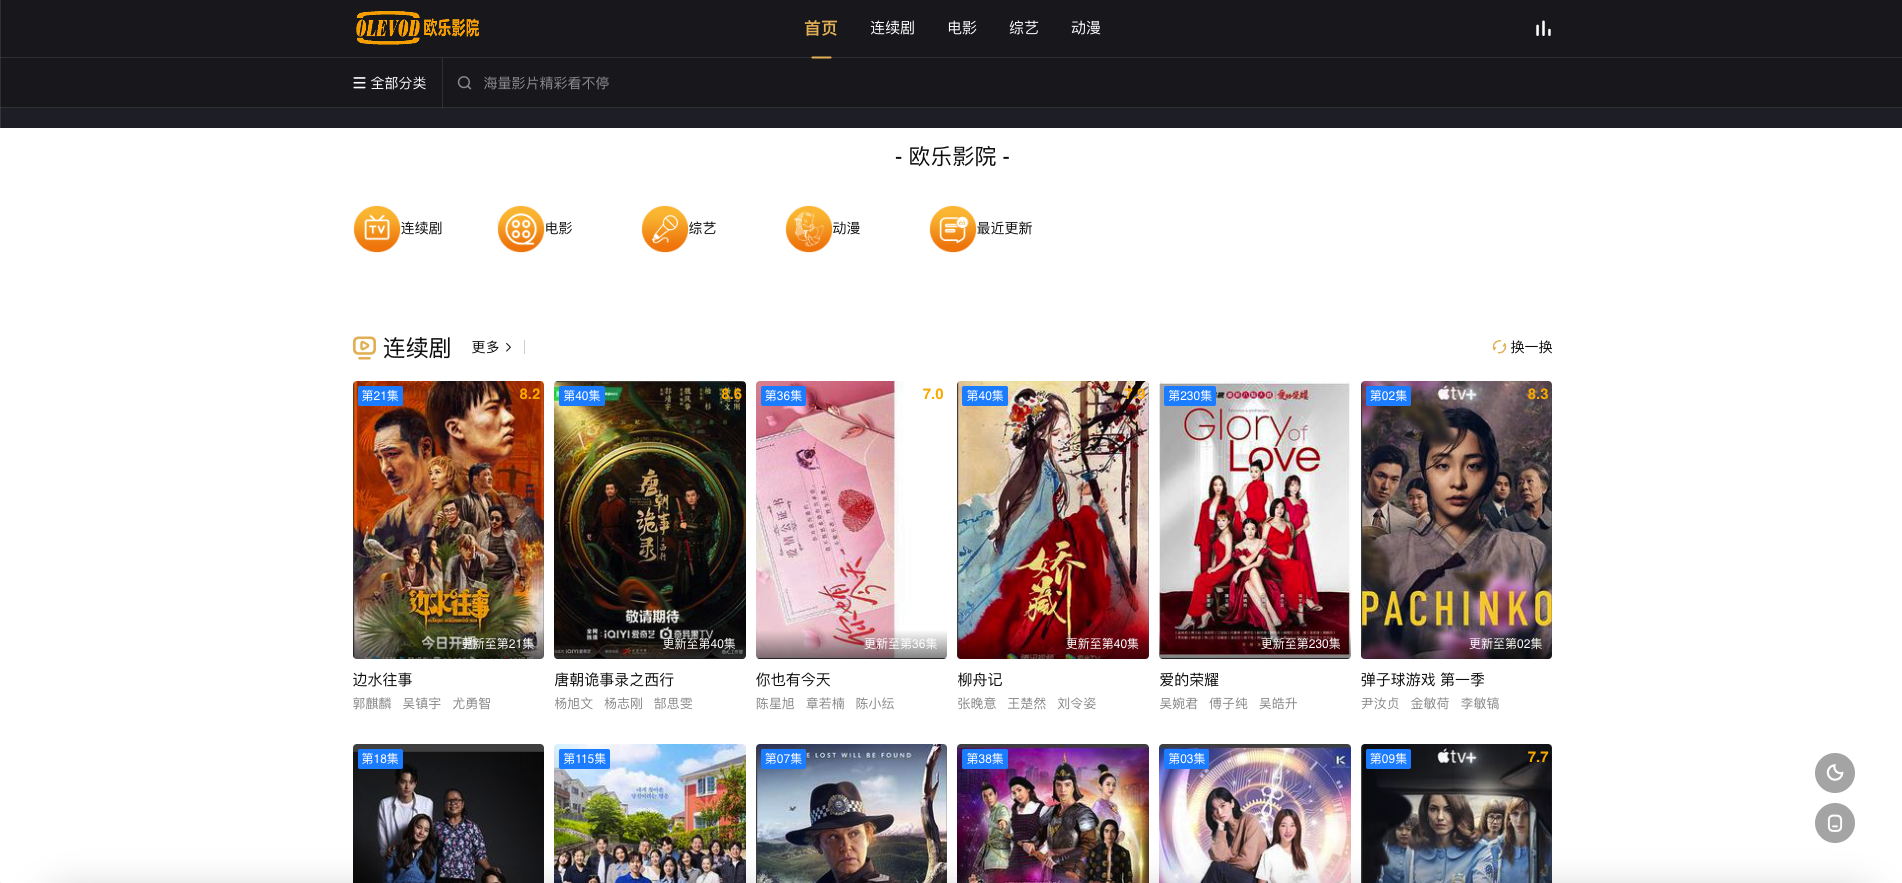The height and width of the screenshot is (883, 1902).
Task: Click actor name 吴皓升
Action: coord(1278,704)
